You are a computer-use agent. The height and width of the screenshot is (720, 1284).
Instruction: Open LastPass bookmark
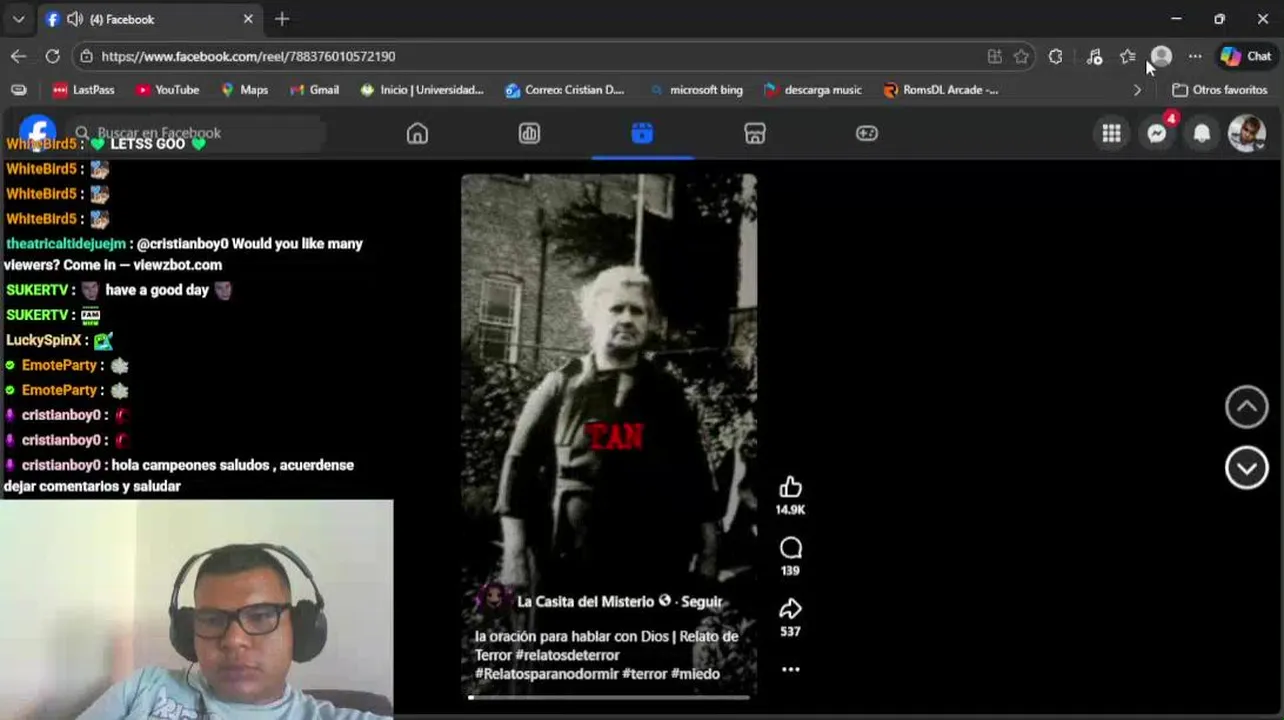pyautogui.click(x=84, y=90)
